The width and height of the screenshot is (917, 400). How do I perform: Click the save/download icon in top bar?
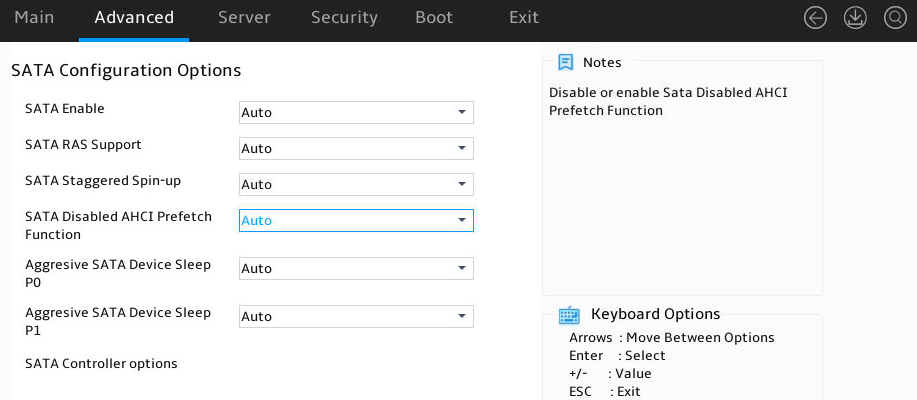click(855, 18)
